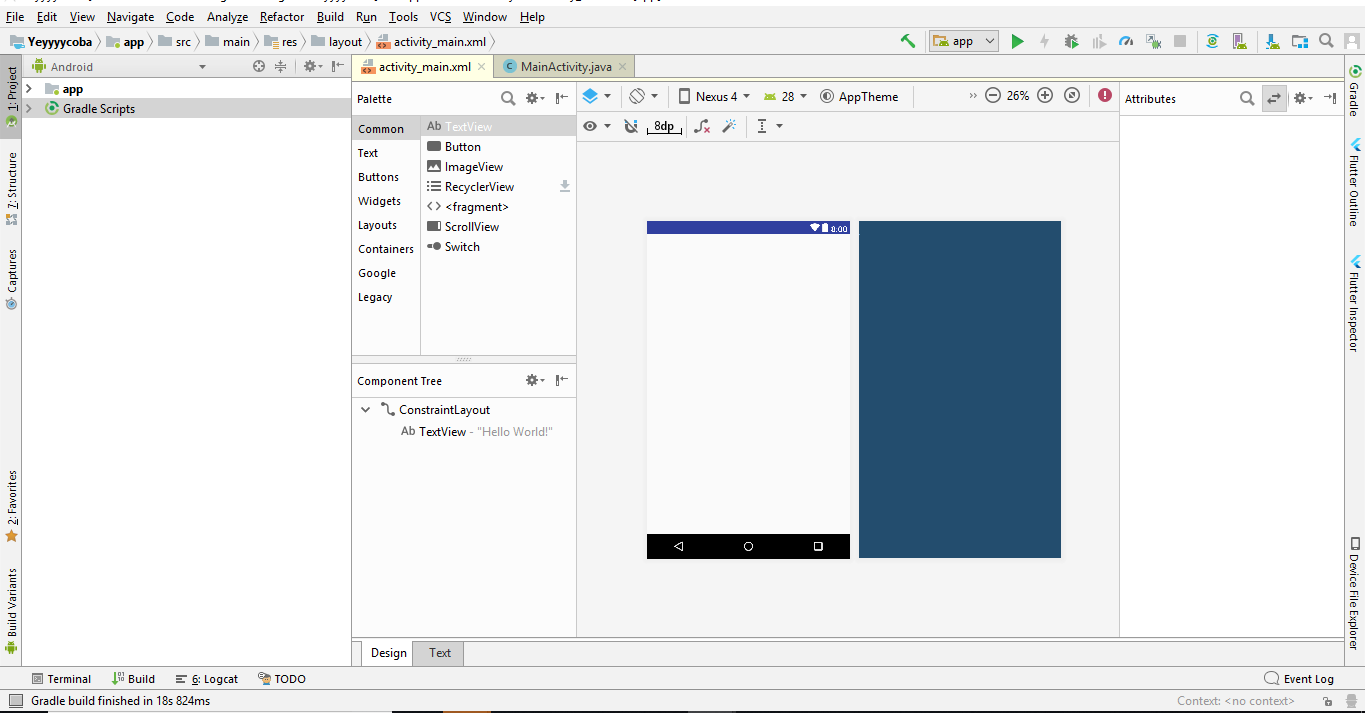The width and height of the screenshot is (1365, 713).
Task: Open the Event Log panel
Action: (x=1299, y=679)
